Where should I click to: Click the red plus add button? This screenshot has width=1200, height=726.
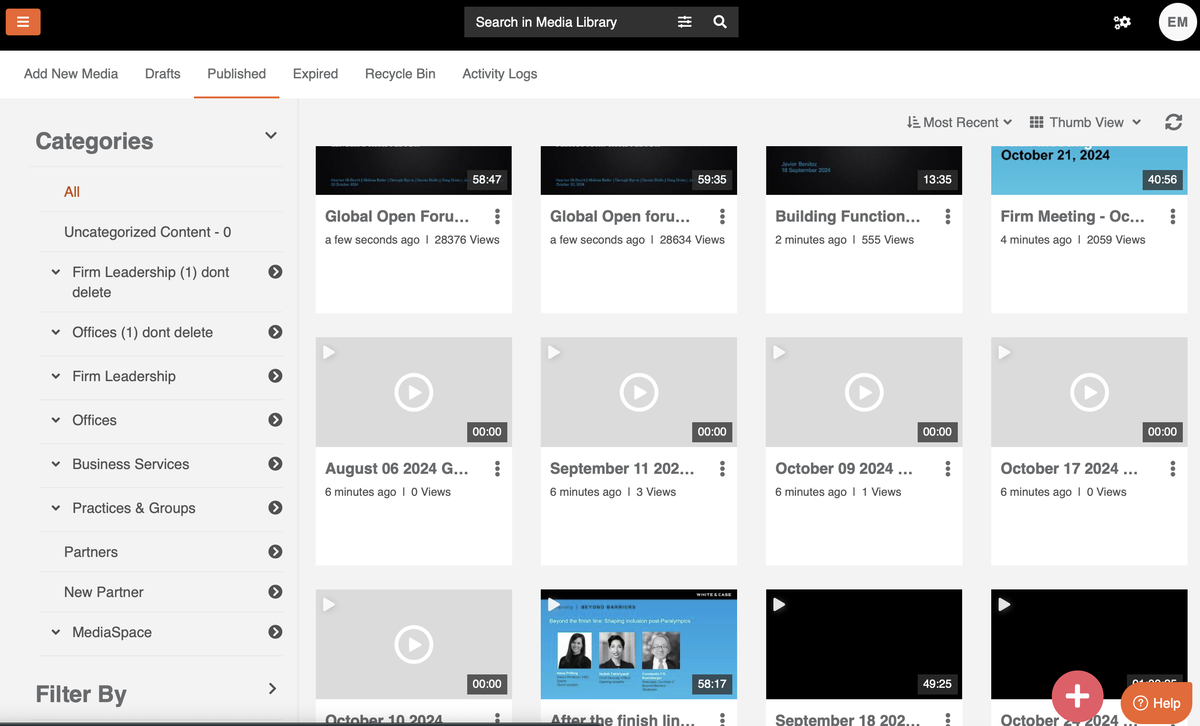(1077, 695)
